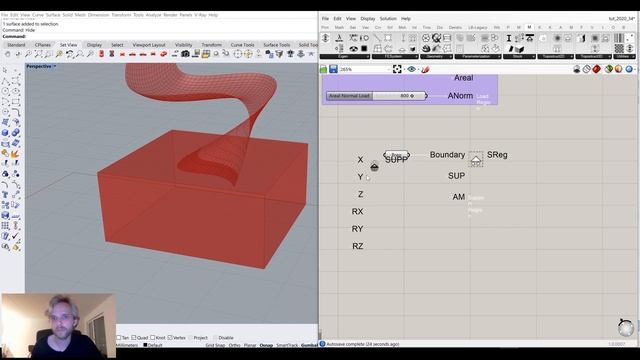Click the black square component in Eigen panel
Screen dimensions: 640x360
(x=364, y=49)
